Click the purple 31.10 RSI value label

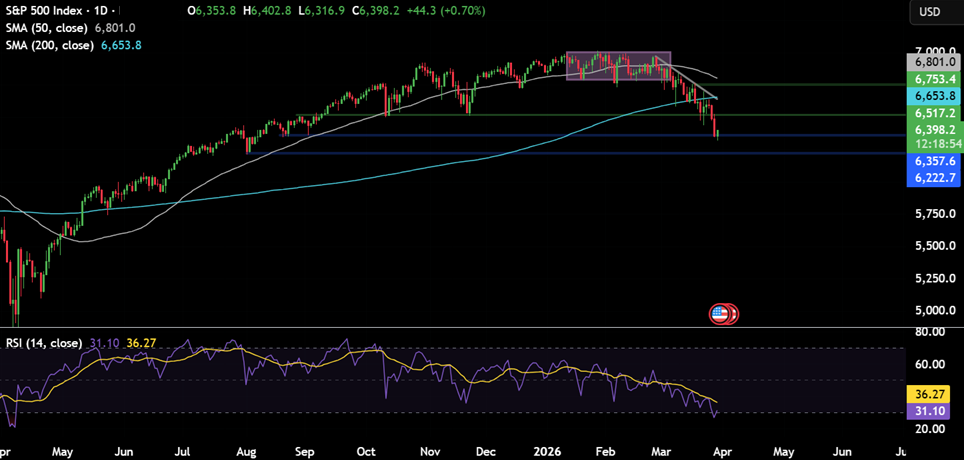934,411
